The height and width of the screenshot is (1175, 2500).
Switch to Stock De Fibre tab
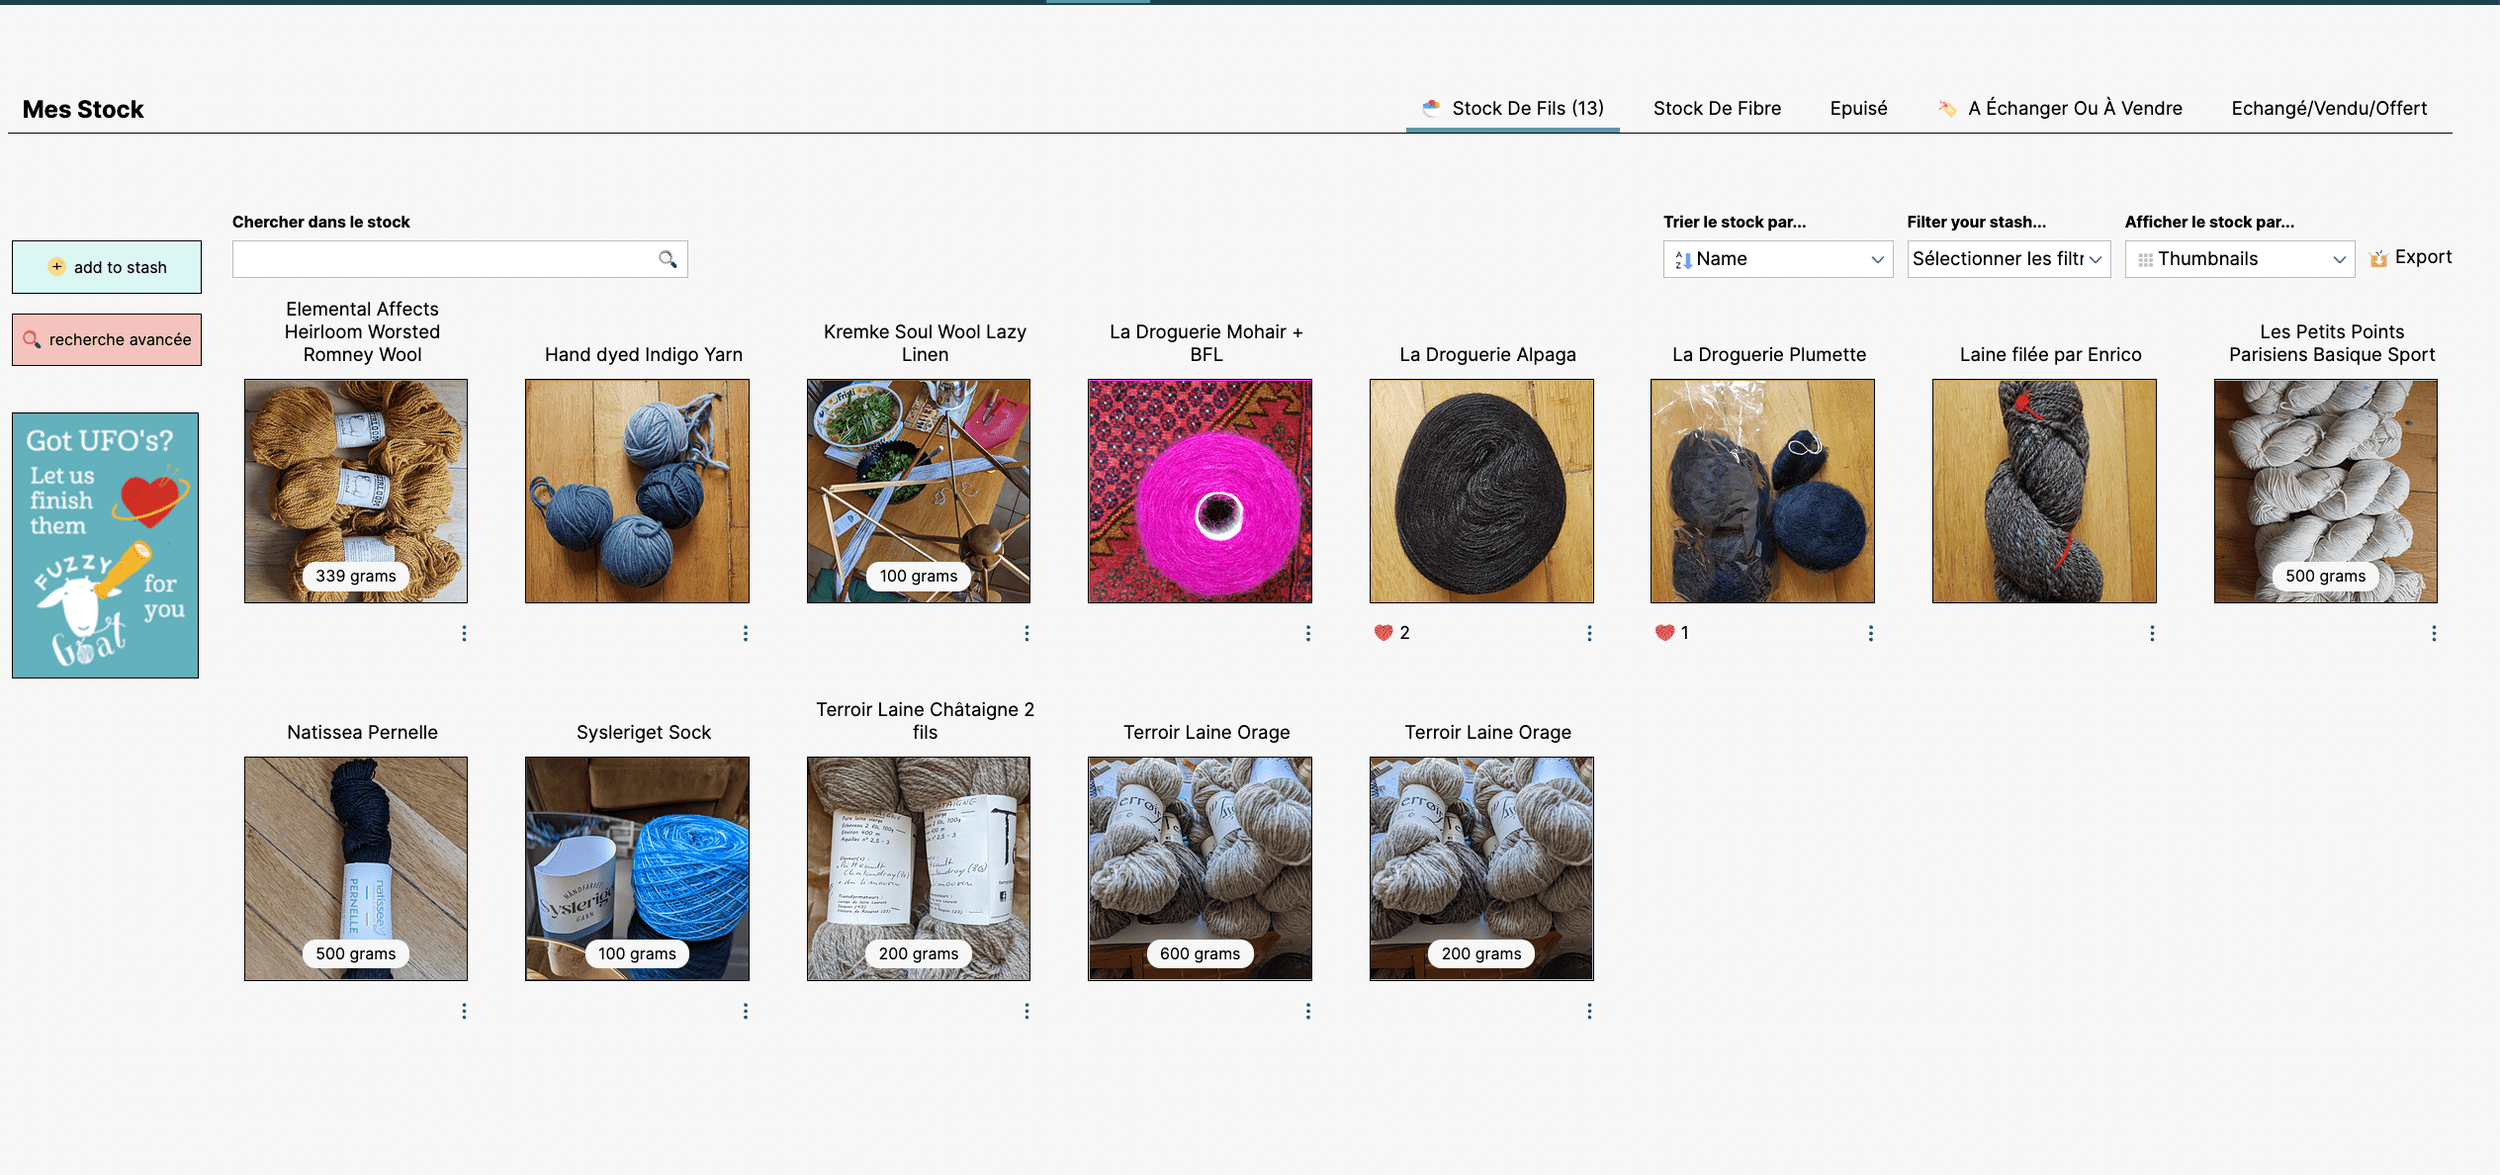(x=1716, y=108)
